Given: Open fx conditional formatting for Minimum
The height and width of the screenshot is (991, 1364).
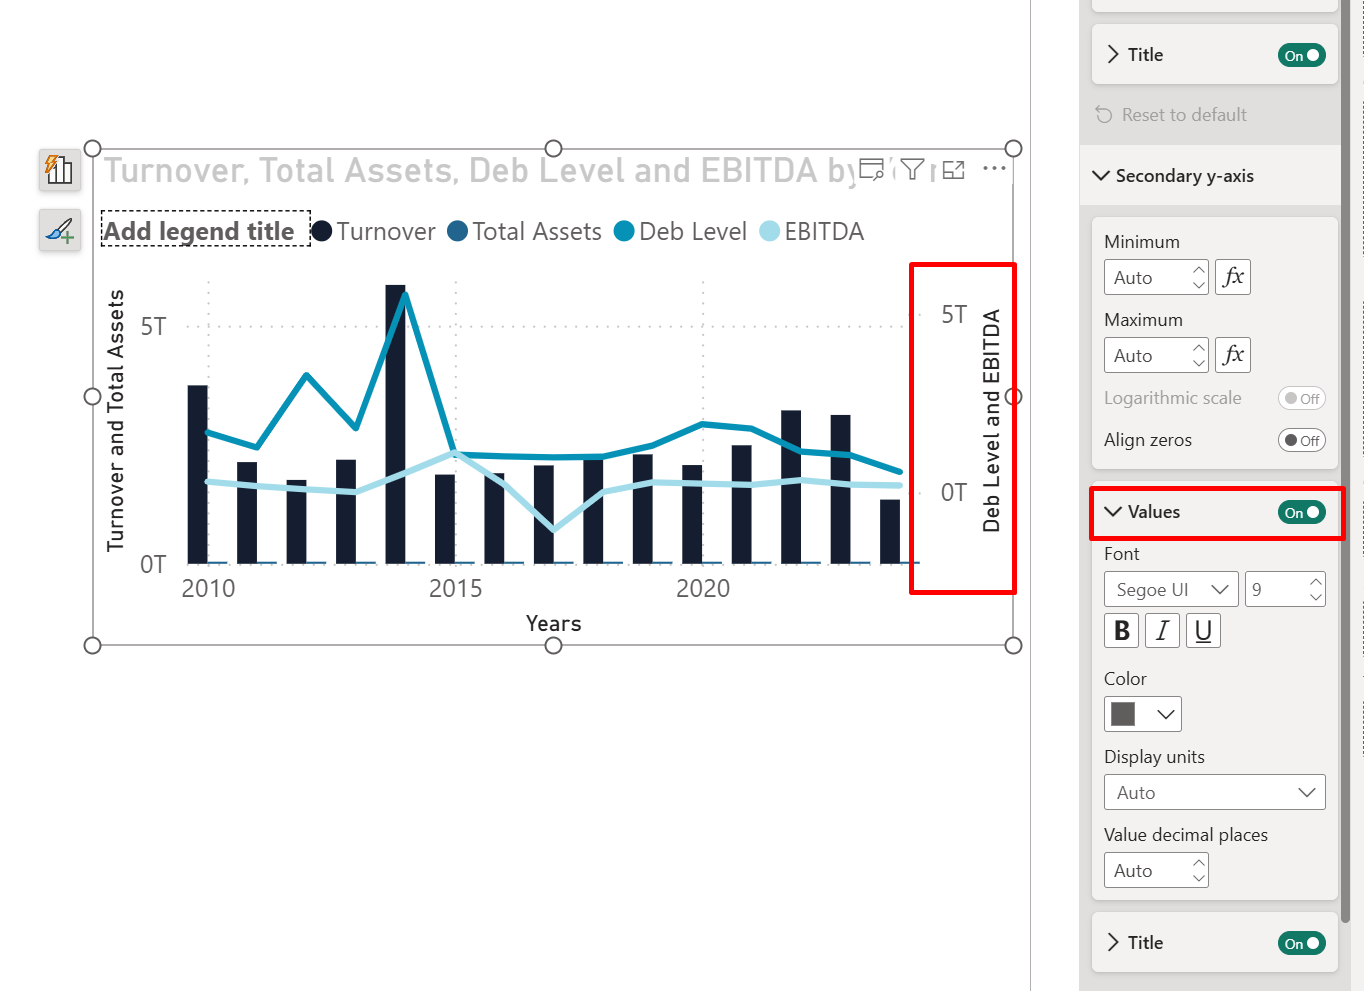Looking at the screenshot, I should coord(1233,277).
